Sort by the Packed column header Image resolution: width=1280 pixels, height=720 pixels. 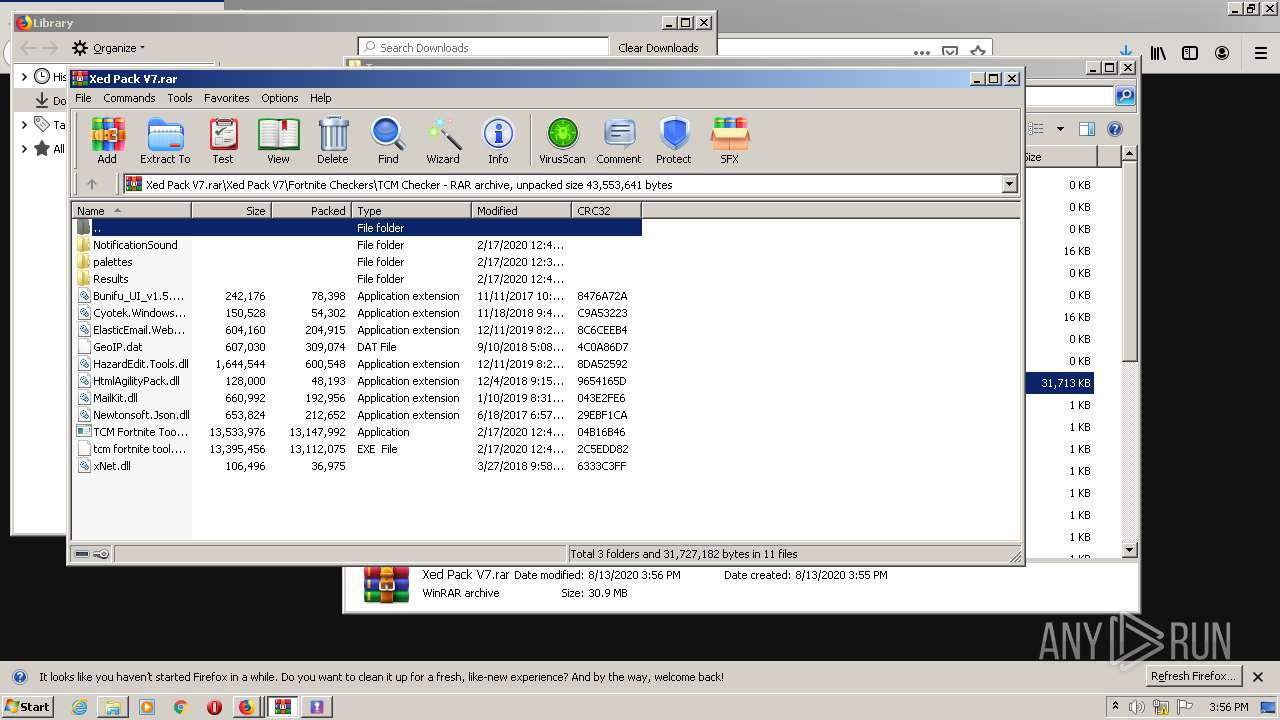pyautogui.click(x=311, y=210)
